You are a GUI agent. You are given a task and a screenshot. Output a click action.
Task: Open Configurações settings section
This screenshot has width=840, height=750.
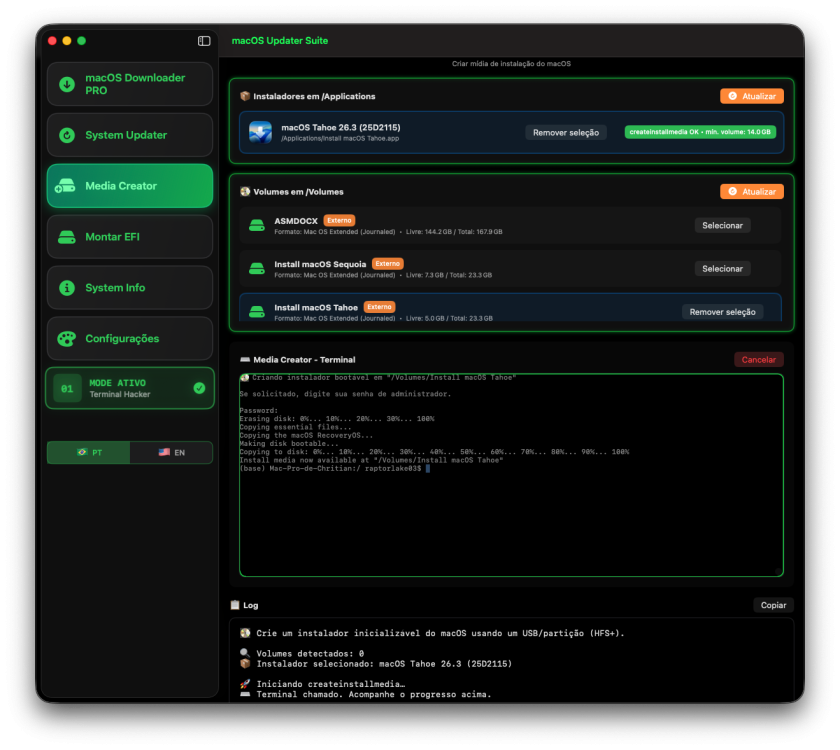tap(130, 339)
